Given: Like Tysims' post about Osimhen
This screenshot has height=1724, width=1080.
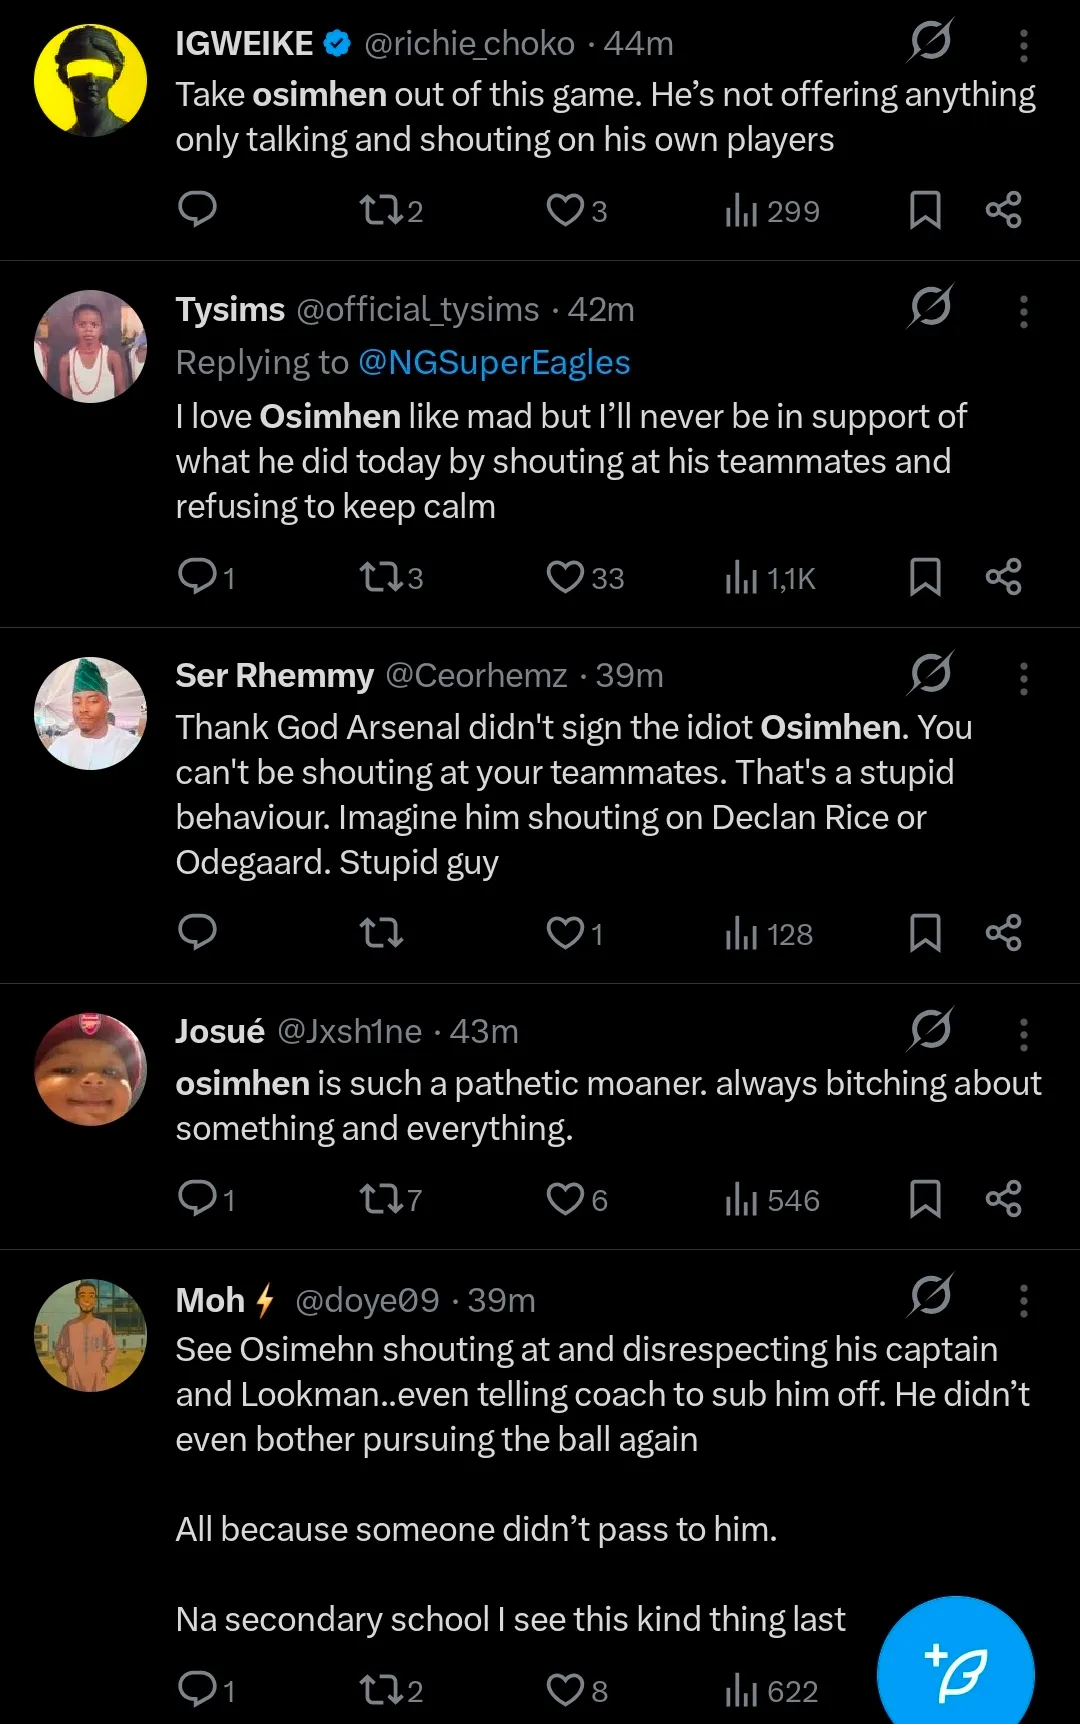Looking at the screenshot, I should 565,577.
